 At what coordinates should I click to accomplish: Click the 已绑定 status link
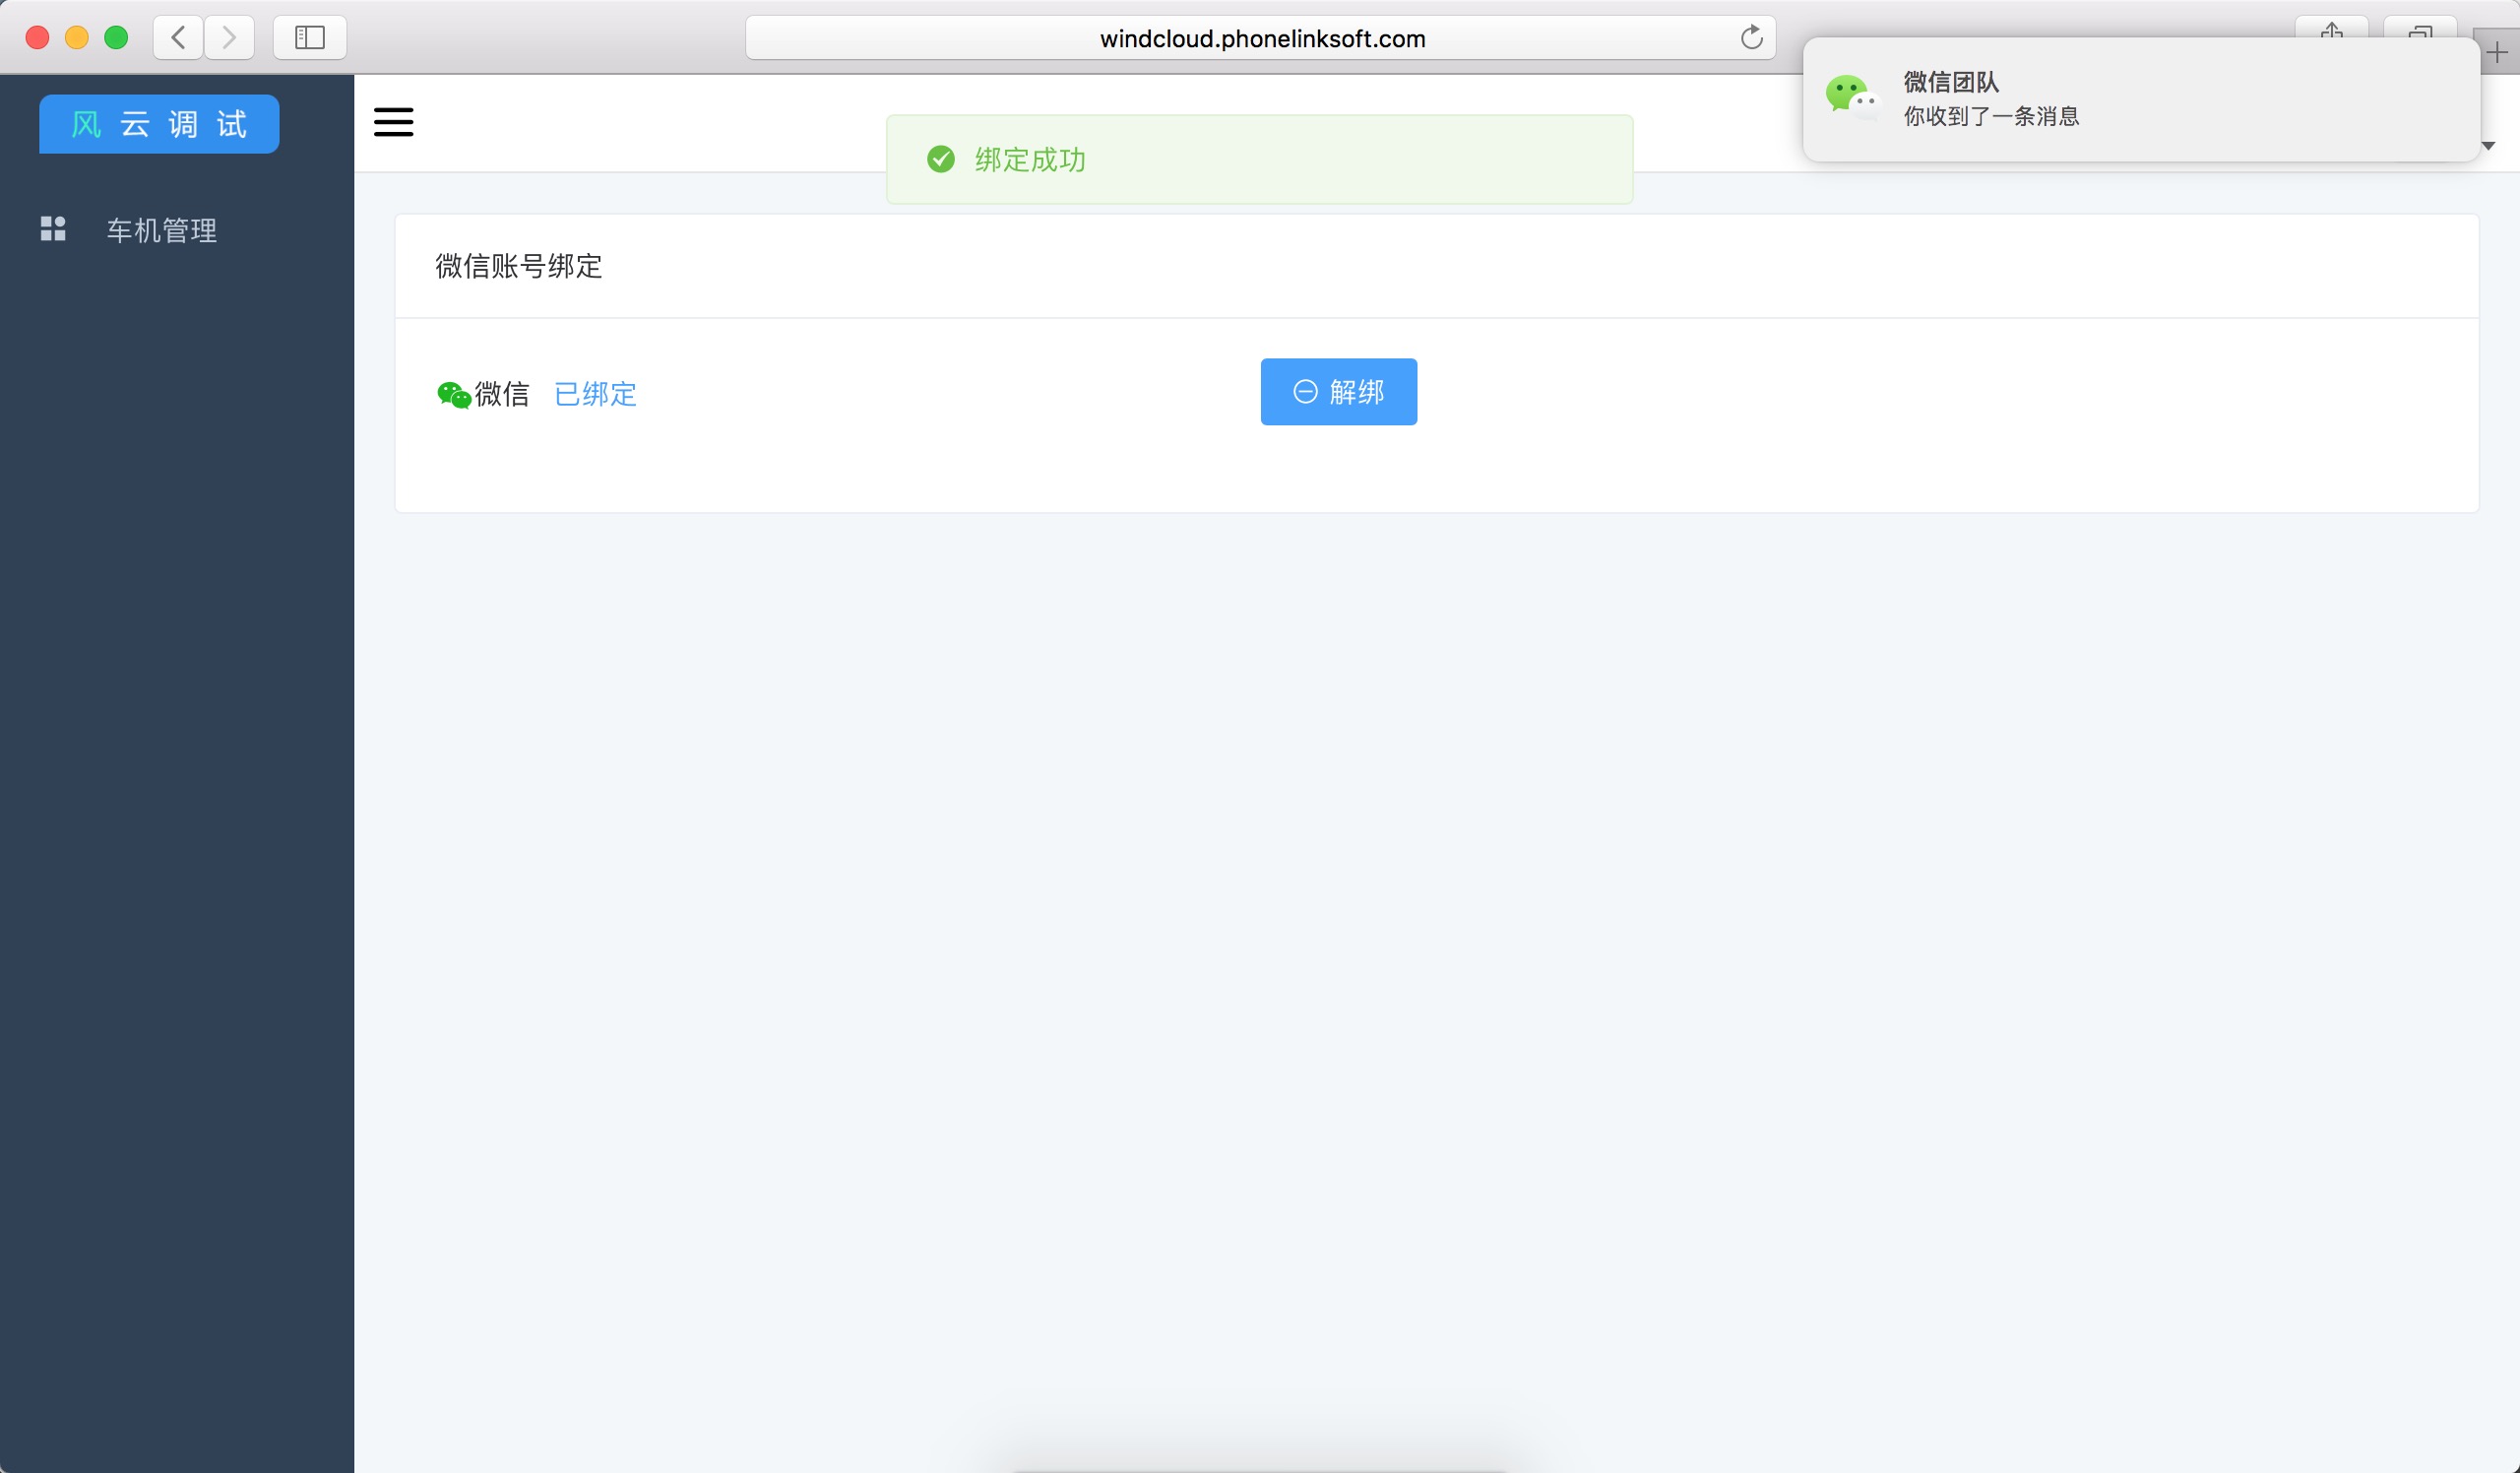point(595,394)
